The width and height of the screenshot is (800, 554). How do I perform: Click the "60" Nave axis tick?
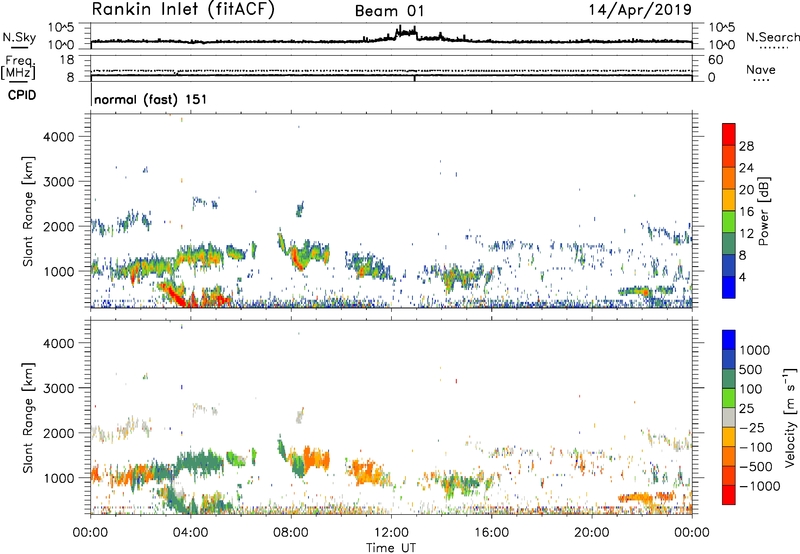coord(715,60)
